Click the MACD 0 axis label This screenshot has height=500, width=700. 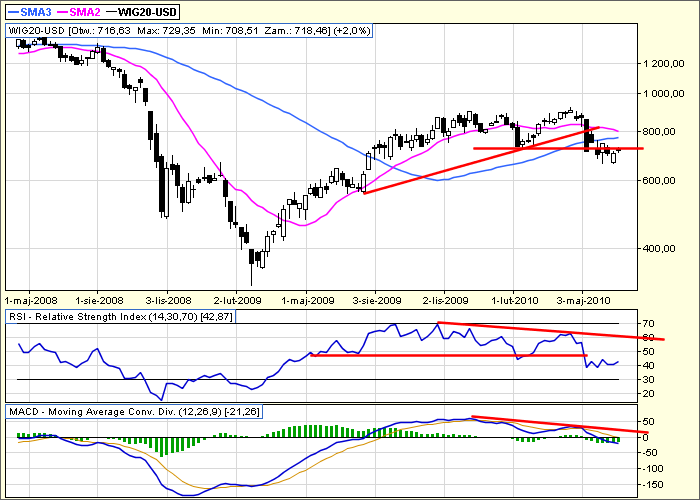pos(645,437)
